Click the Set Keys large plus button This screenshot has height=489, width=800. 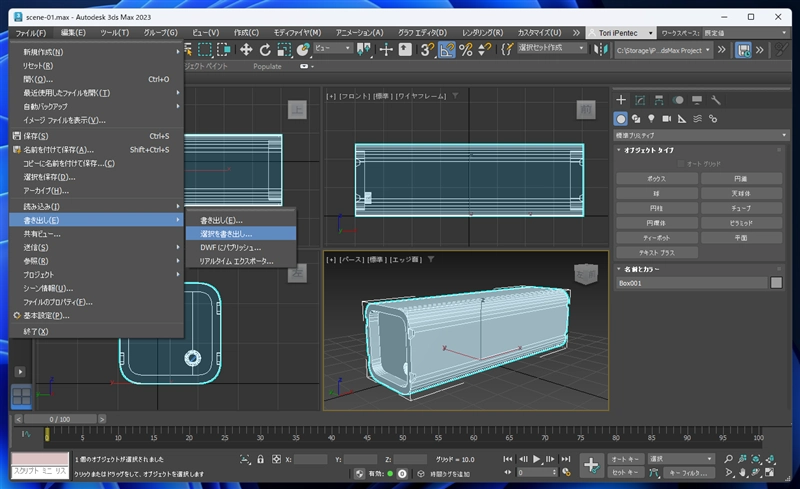pyautogui.click(x=591, y=465)
